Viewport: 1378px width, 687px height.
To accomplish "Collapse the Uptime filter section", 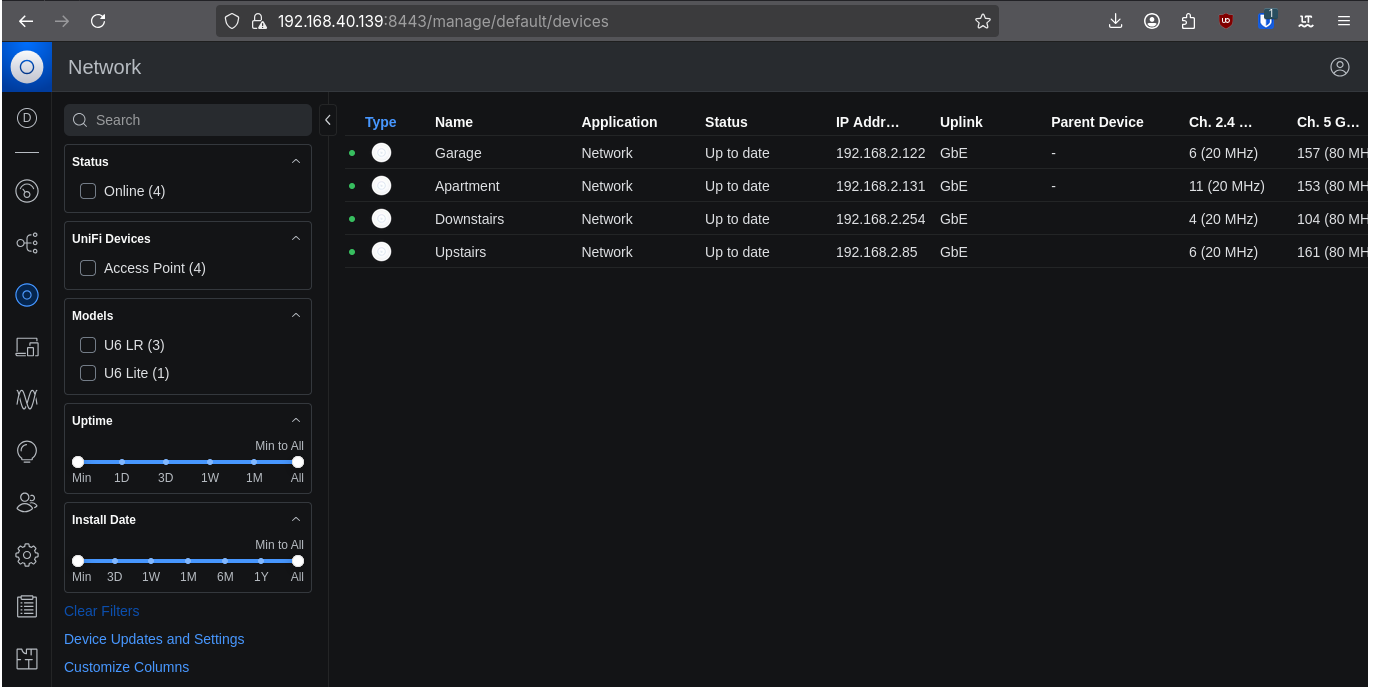I will click(295, 420).
